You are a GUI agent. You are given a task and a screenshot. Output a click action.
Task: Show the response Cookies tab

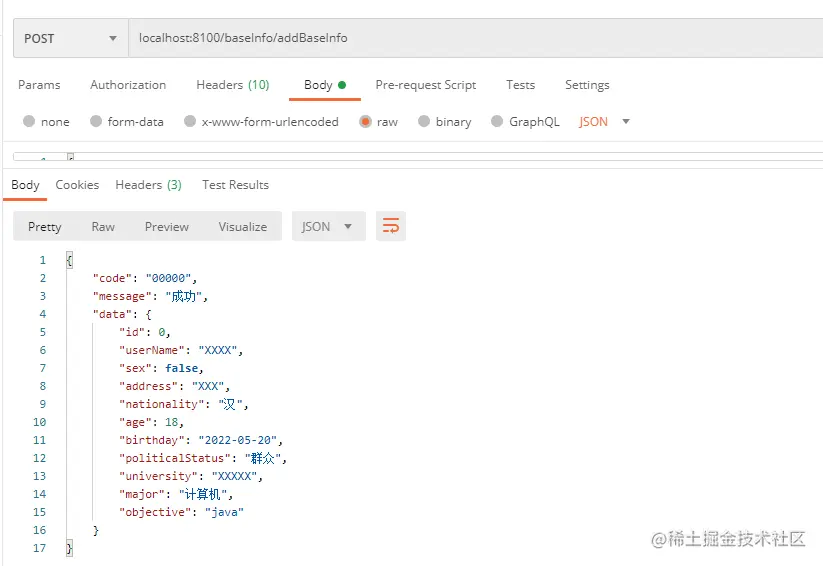tap(77, 185)
